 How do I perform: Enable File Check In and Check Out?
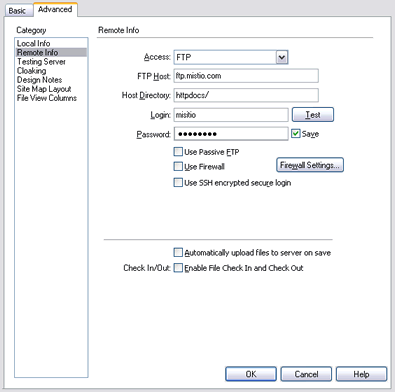tap(178, 268)
